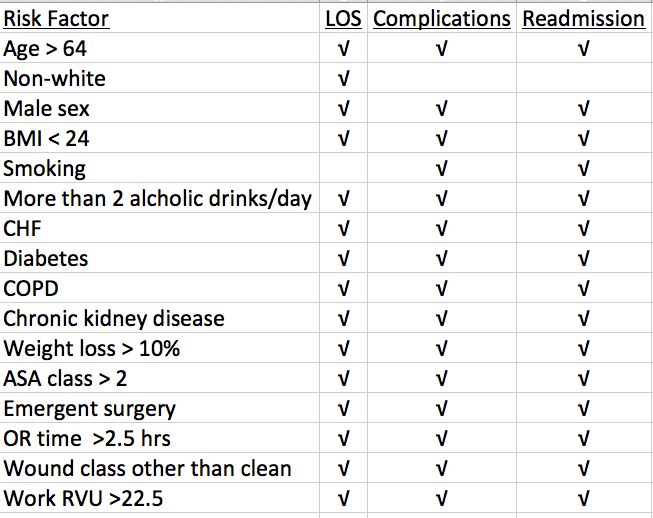
Task: Select Complications checkmark for BMI < 24
Action: click(441, 138)
